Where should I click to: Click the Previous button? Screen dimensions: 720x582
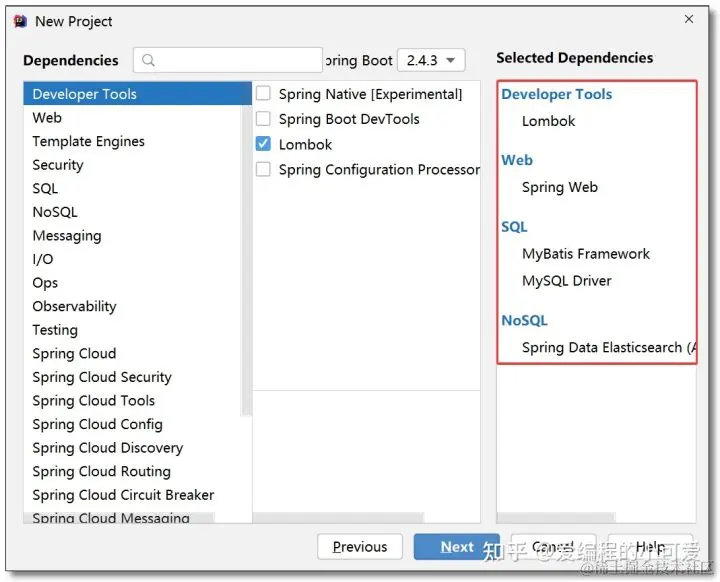360,547
